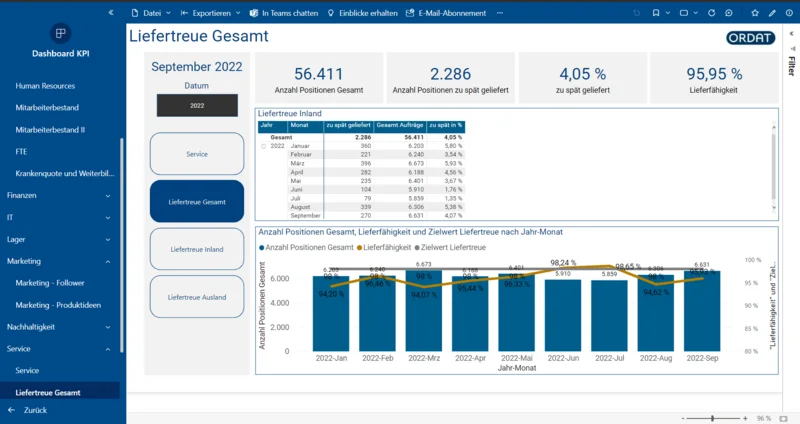Open Marketing - Follower page

(x=50, y=283)
